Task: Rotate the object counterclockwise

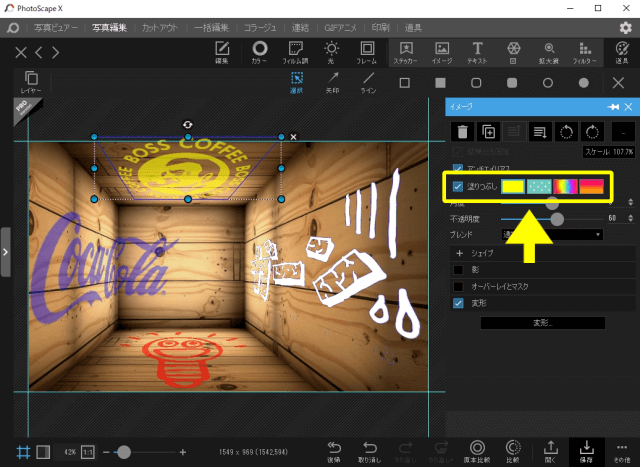Action: click(567, 132)
